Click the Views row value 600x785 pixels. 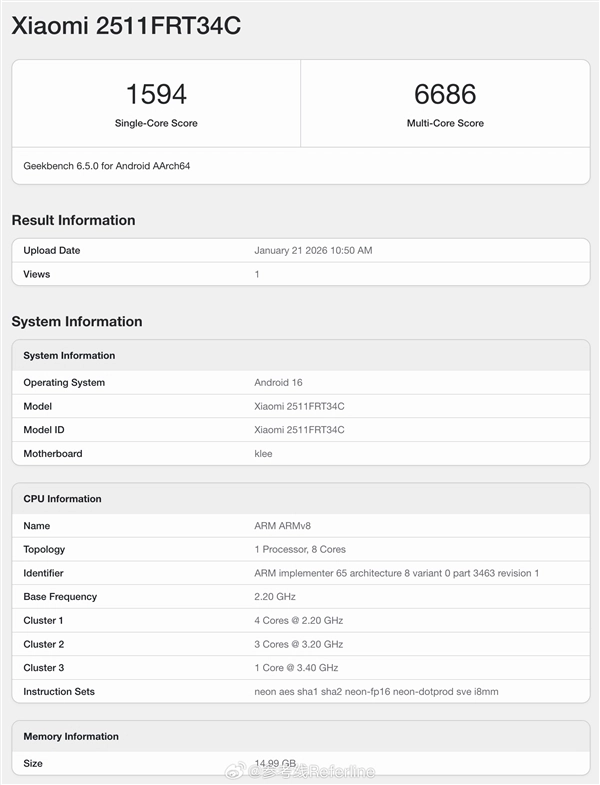[x=257, y=274]
